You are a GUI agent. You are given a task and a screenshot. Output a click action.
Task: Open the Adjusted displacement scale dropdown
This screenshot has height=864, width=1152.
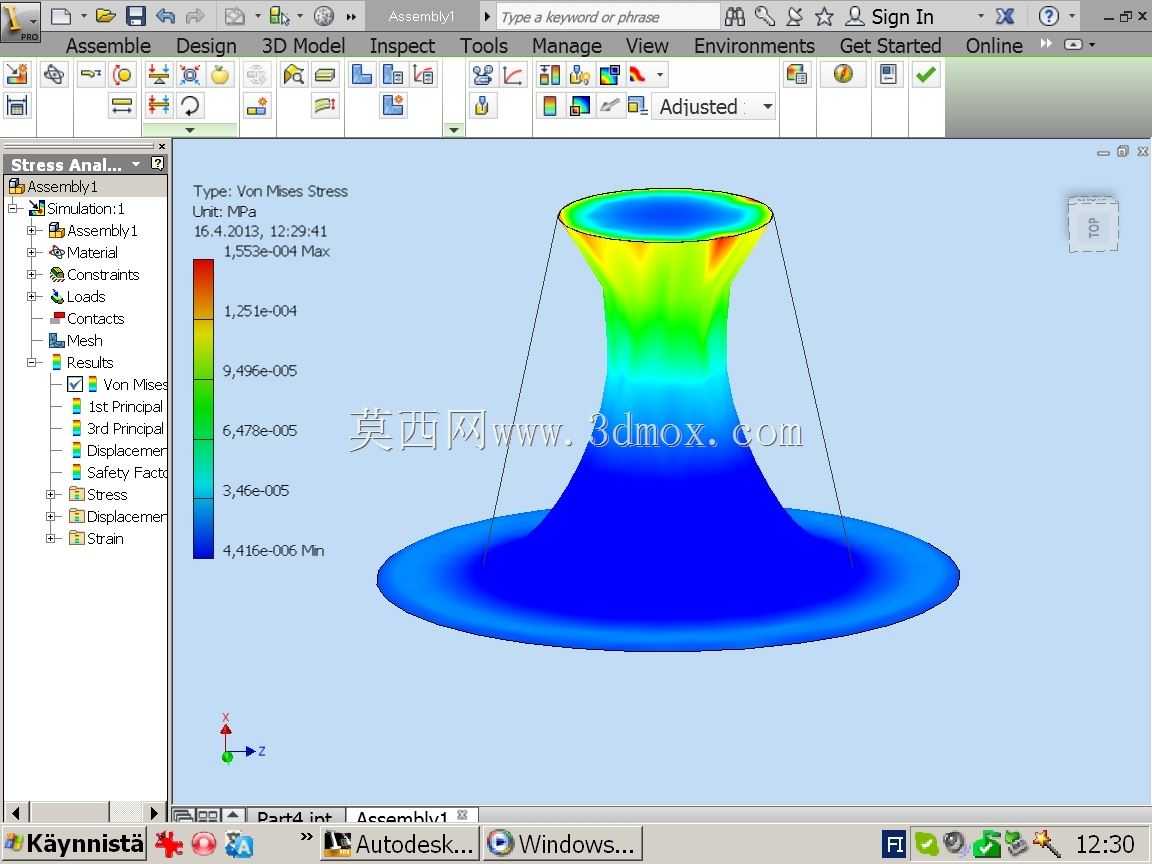[x=768, y=107]
